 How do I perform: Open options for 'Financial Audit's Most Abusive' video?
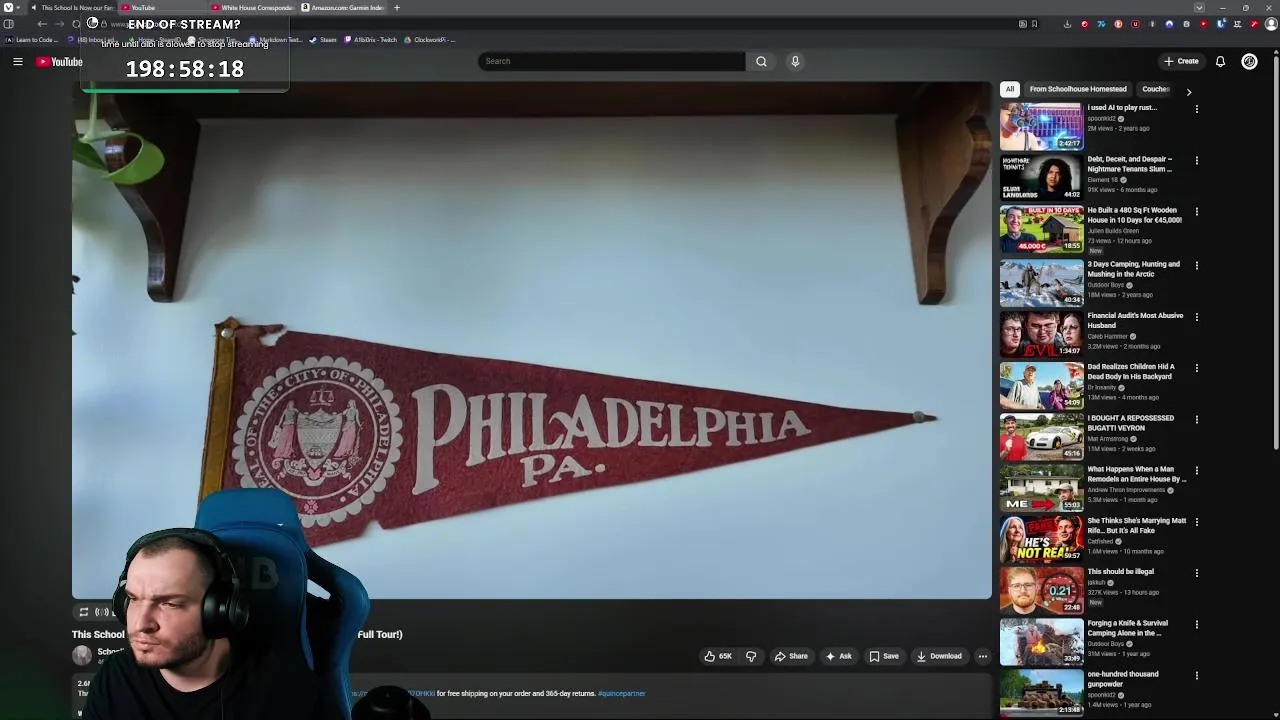click(1197, 316)
